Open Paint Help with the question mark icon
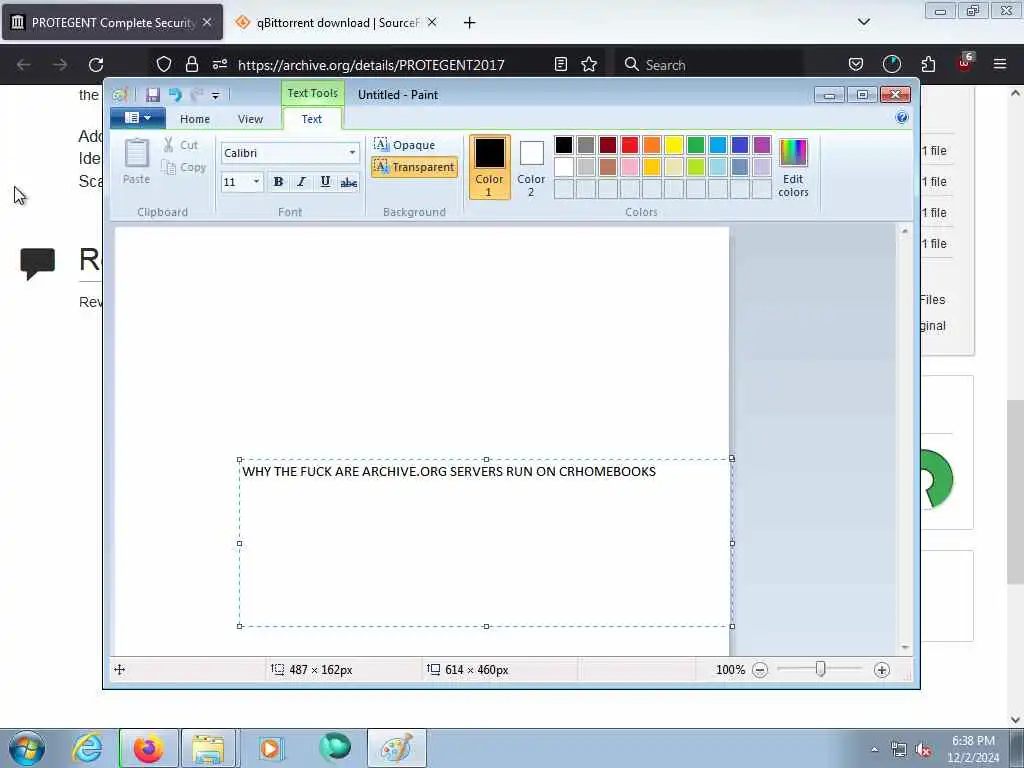 [x=902, y=118]
